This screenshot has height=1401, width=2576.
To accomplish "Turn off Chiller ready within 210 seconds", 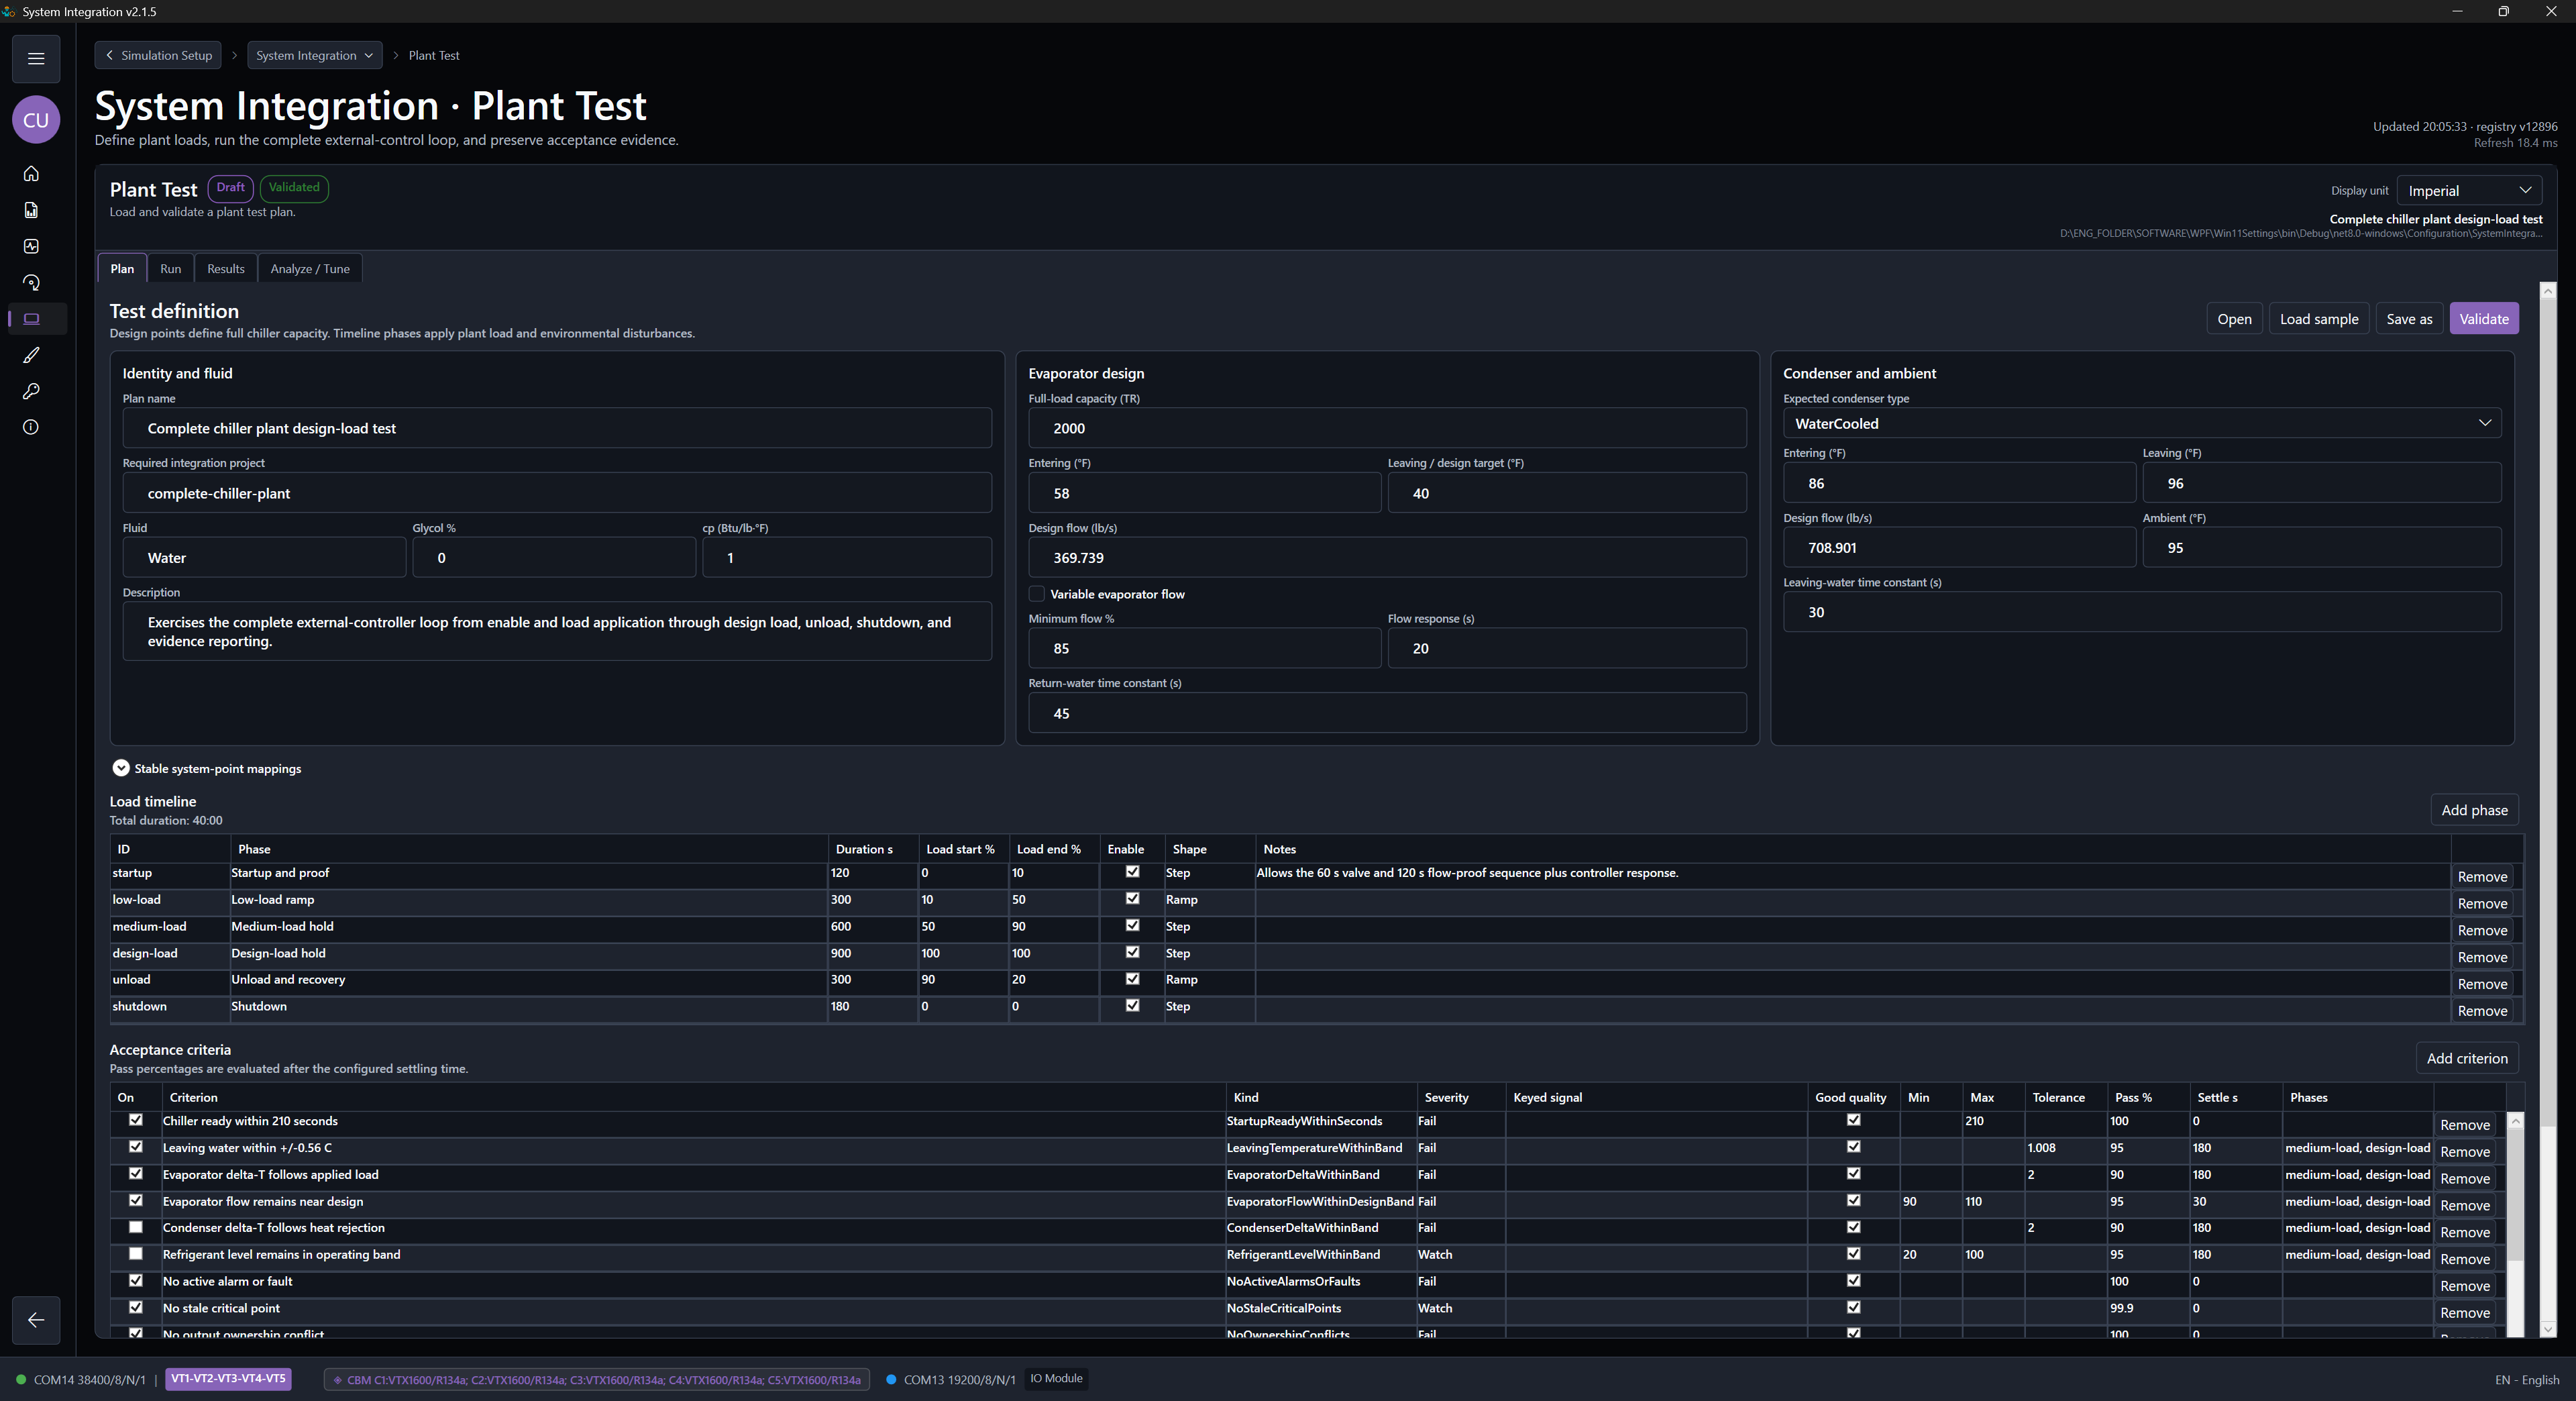I will click(136, 1120).
